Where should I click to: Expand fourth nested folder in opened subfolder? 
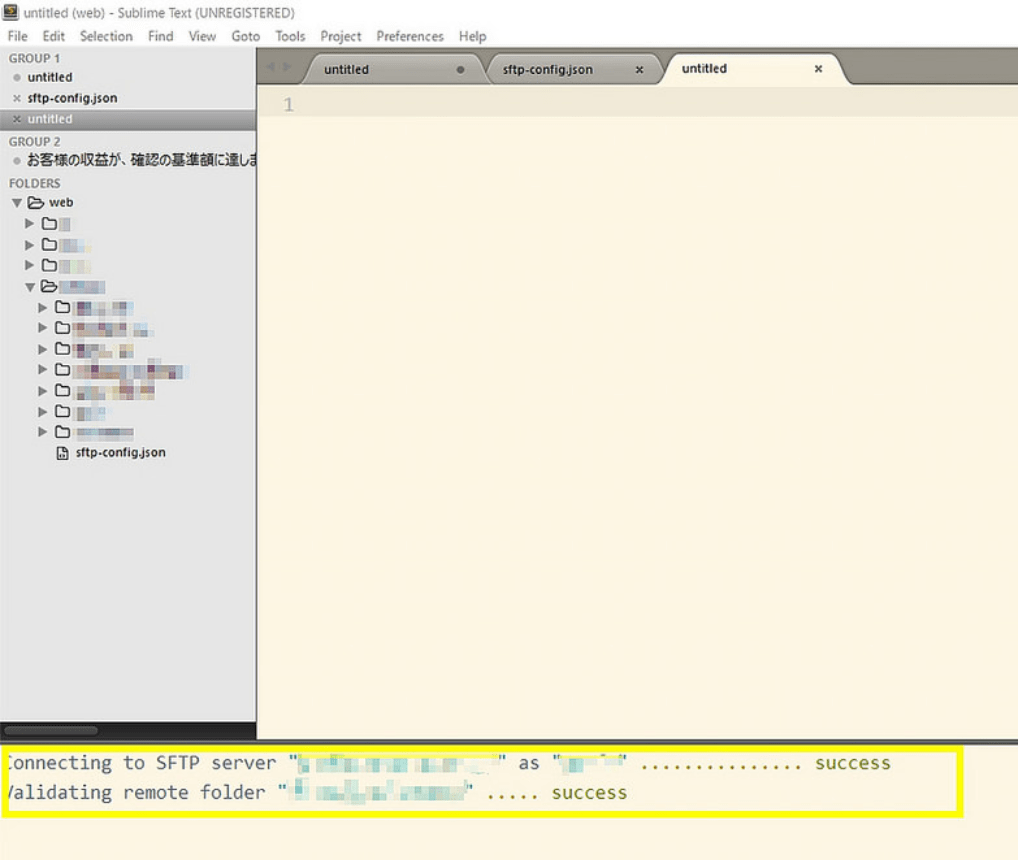[x=43, y=369]
